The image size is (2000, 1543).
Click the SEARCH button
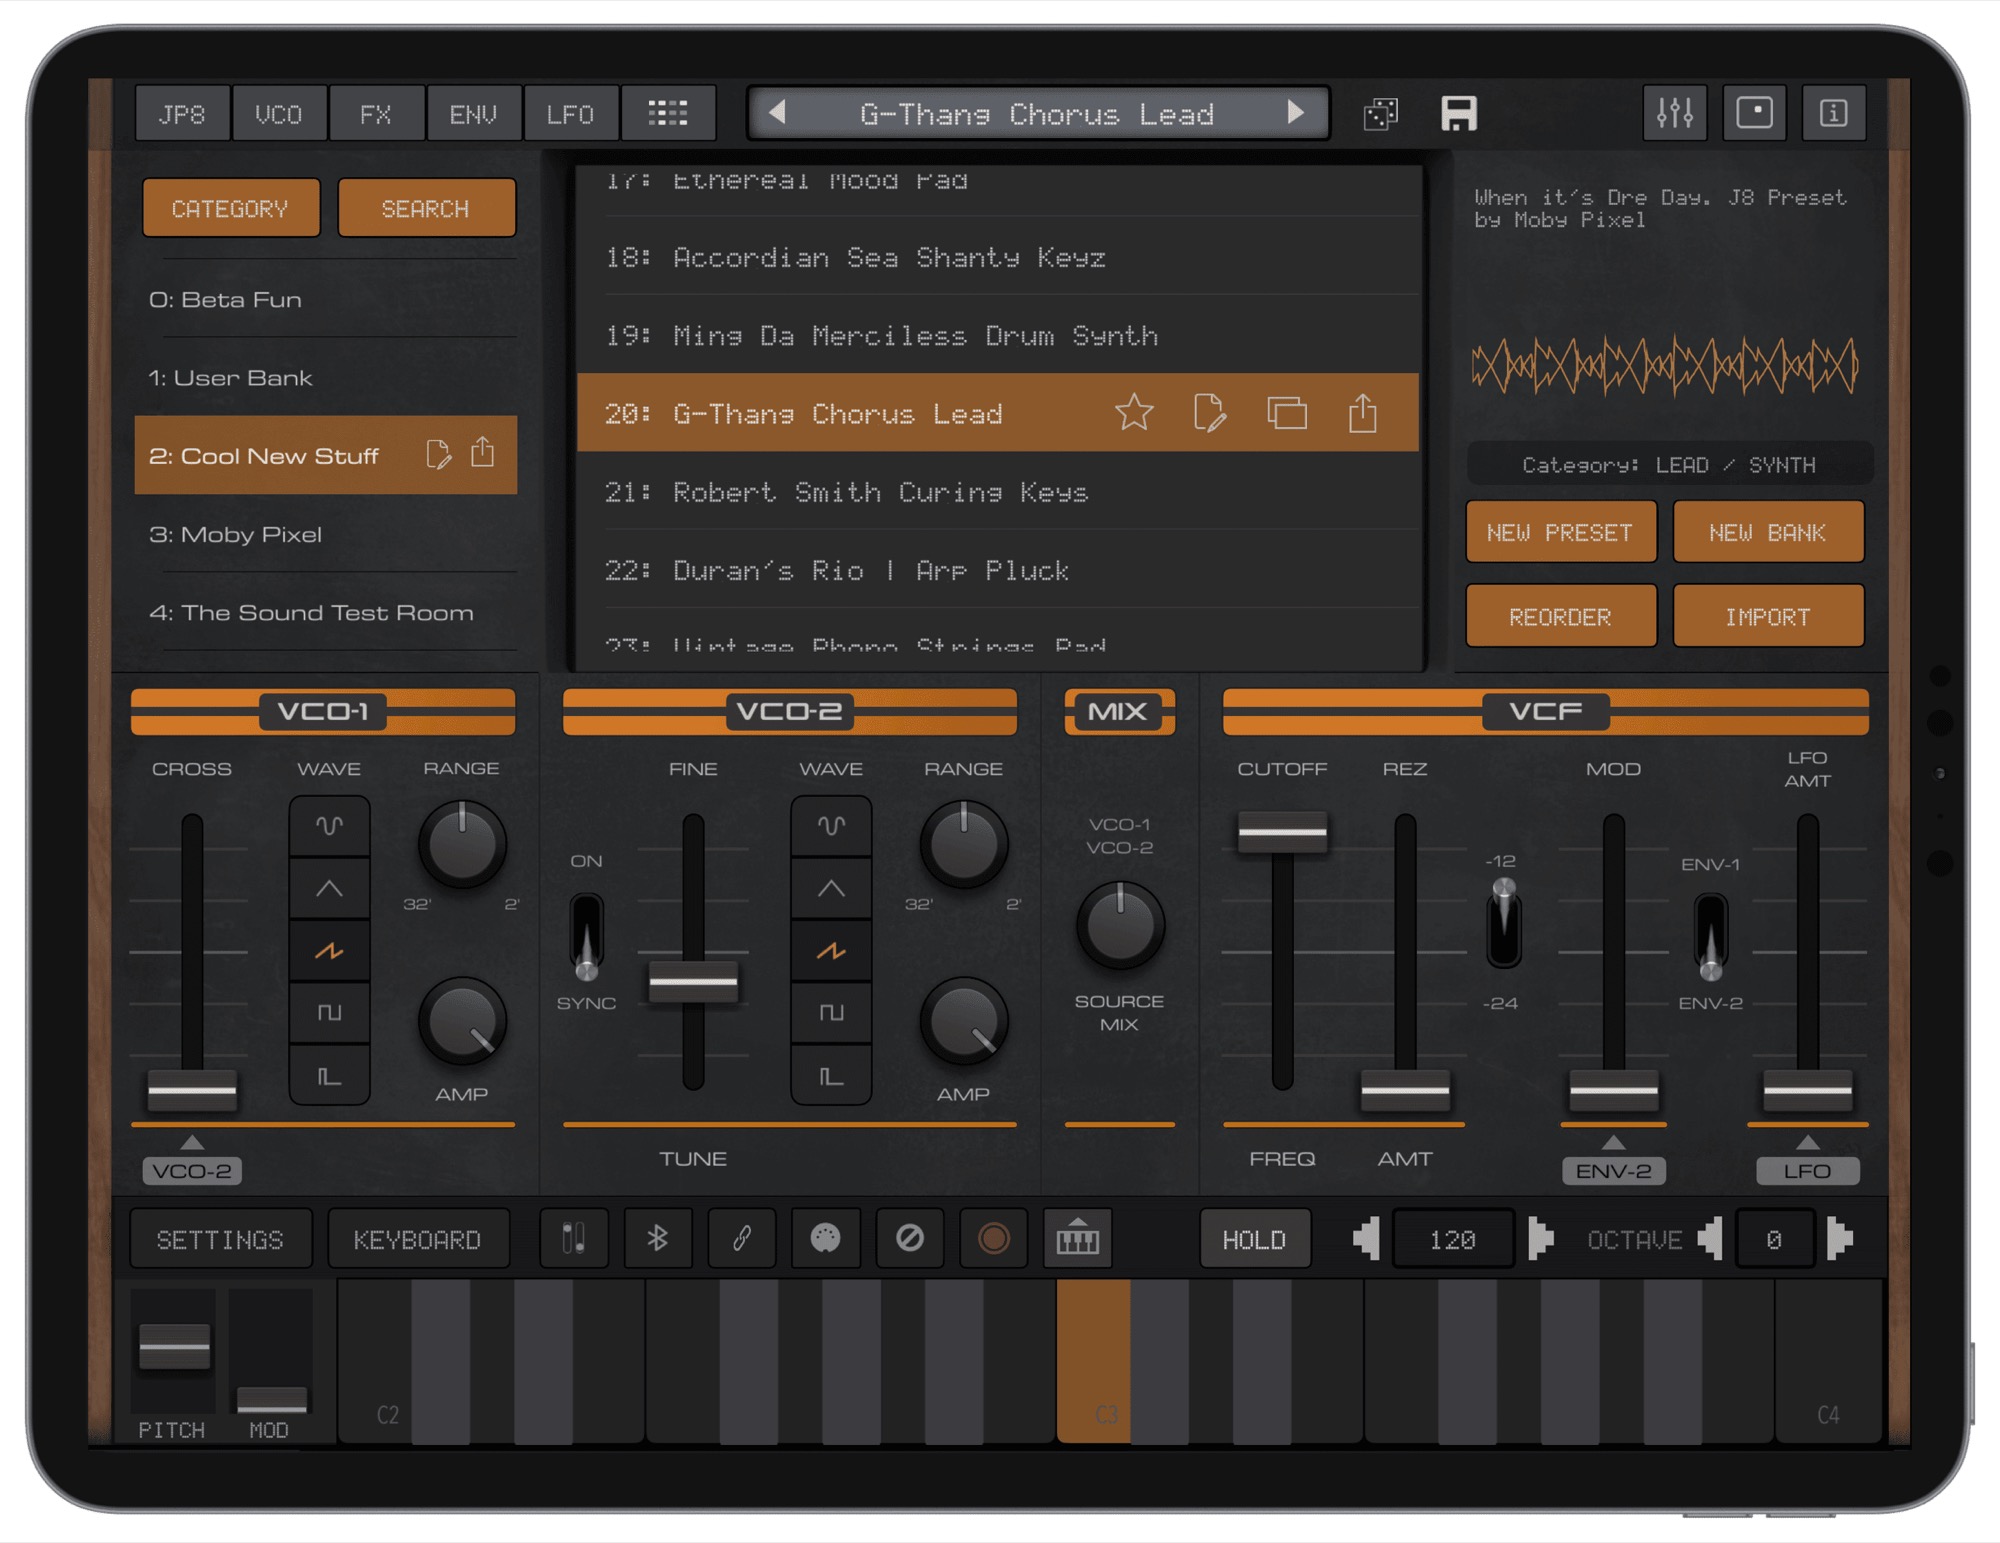426,208
